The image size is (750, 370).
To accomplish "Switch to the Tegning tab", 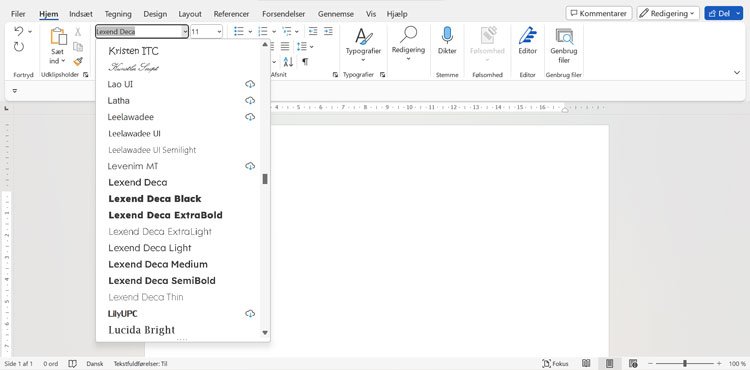I will [x=118, y=14].
